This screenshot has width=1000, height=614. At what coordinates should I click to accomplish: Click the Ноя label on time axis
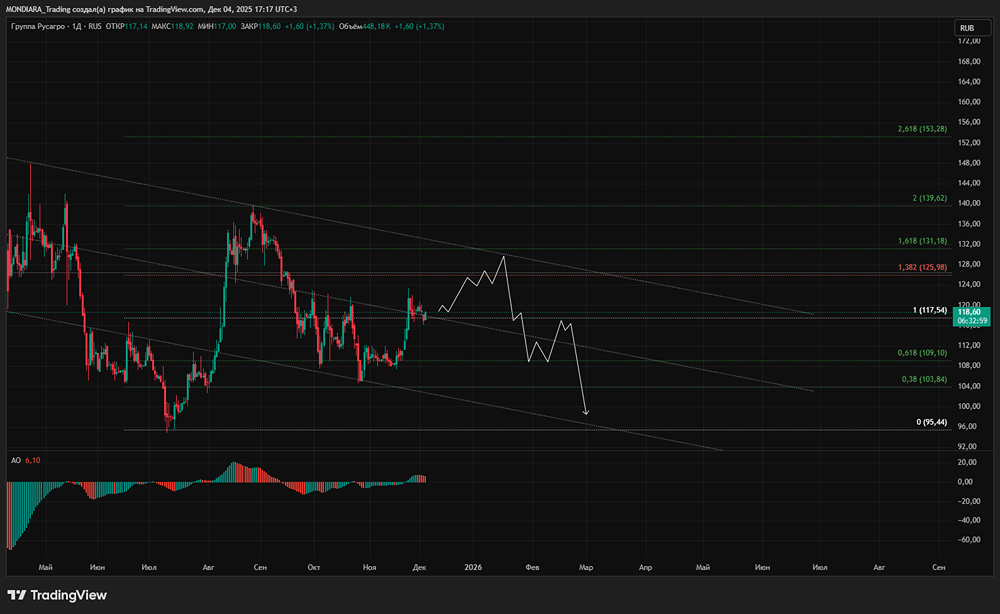[x=369, y=567]
